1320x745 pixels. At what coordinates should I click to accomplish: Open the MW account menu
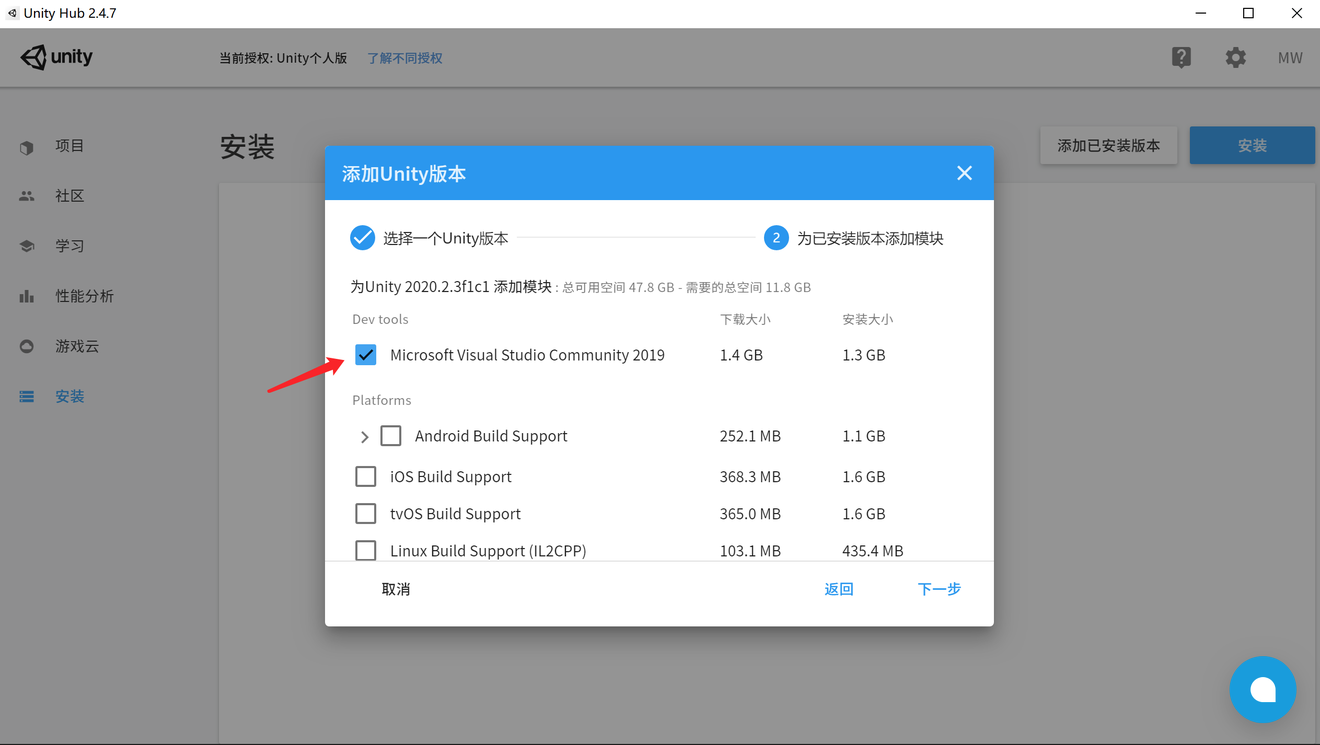pos(1290,58)
